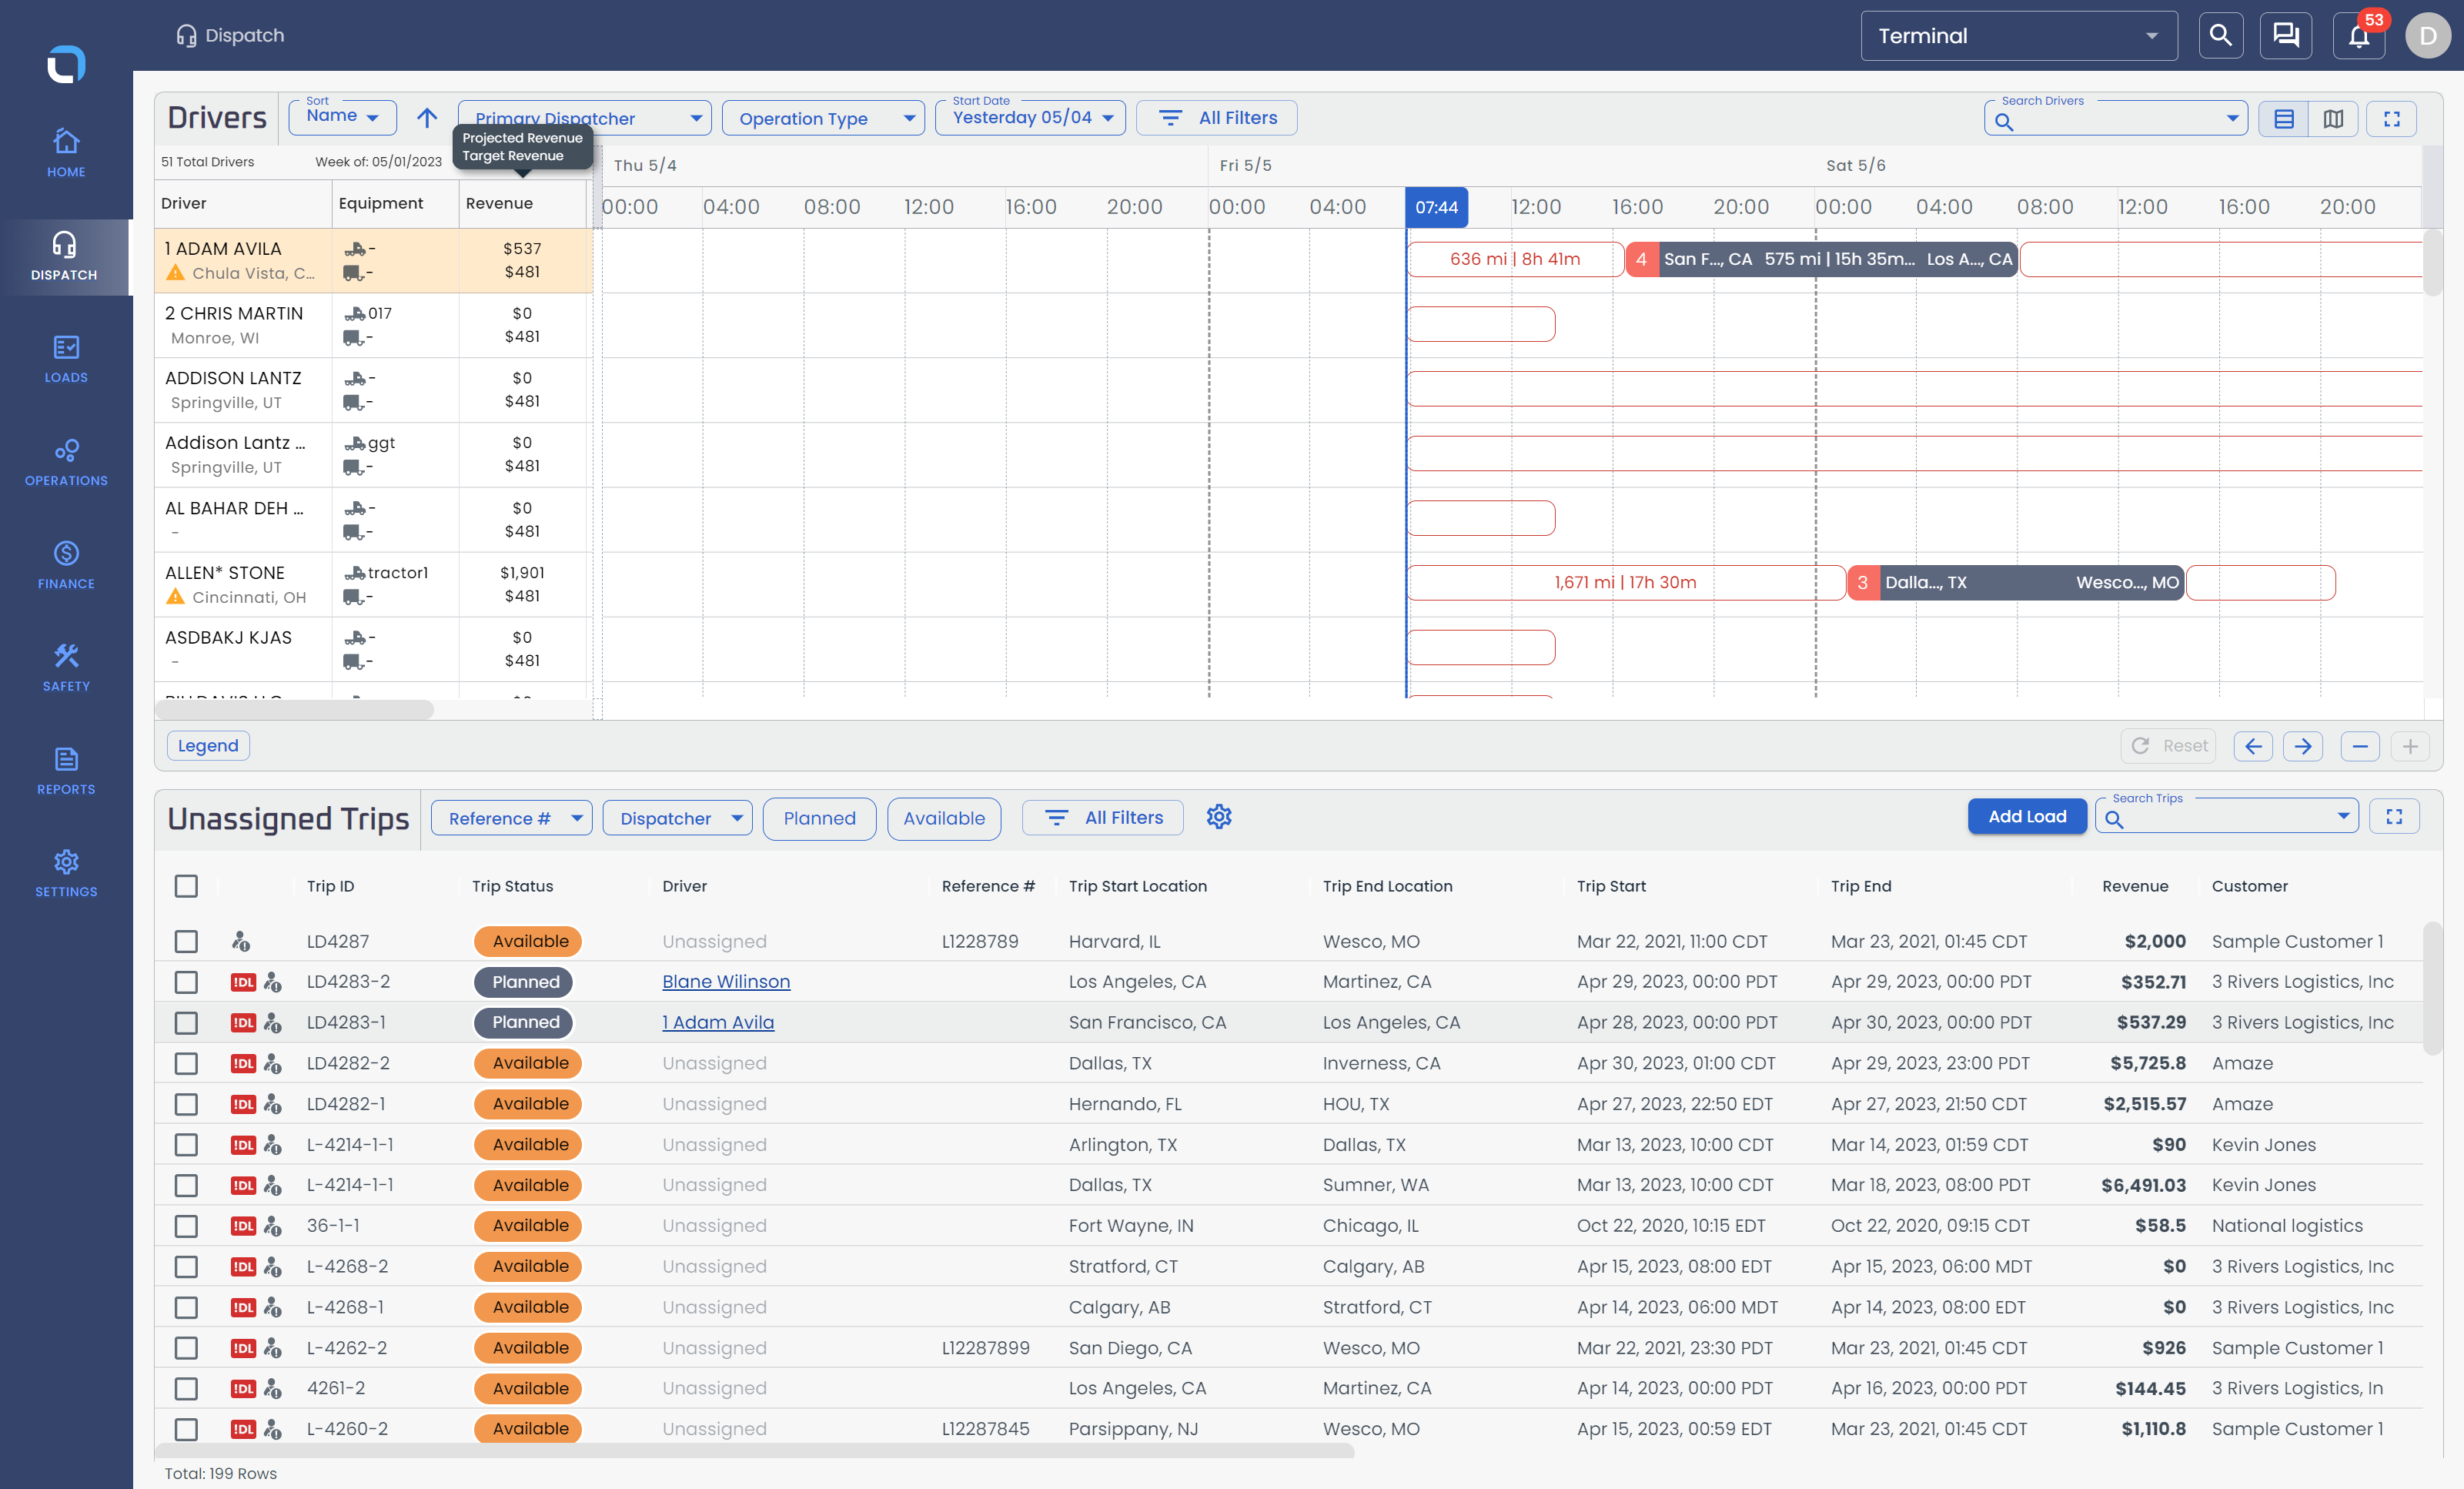This screenshot has height=1489, width=2464.
Task: Go to Home in sidebar
Action: point(66,153)
